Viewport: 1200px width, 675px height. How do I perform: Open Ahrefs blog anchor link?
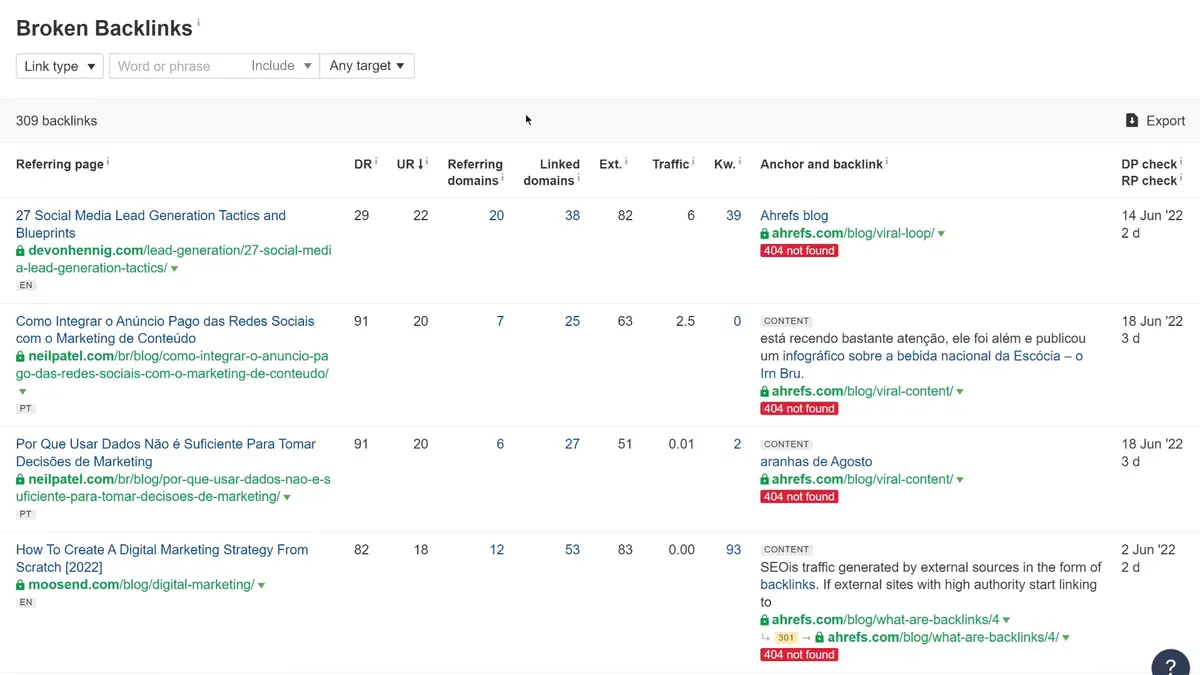[x=794, y=215]
